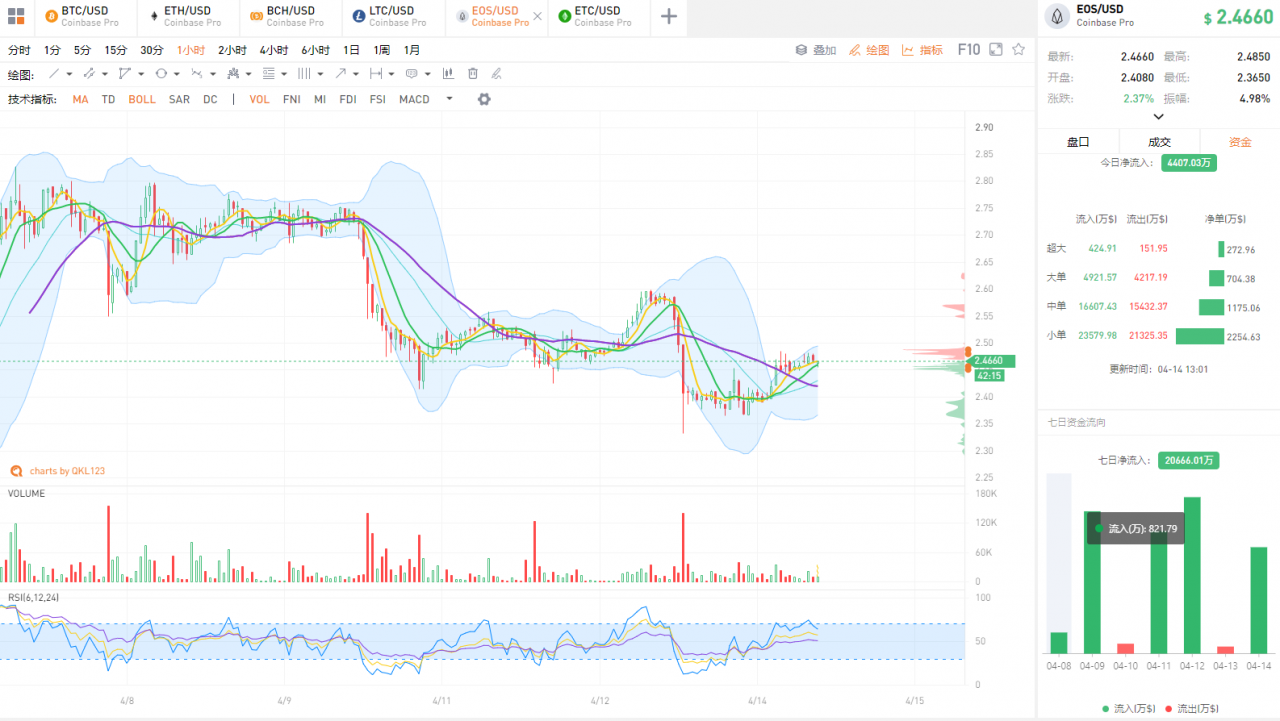
Task: Open text annotation tool dropdown arrow
Action: coord(428,74)
